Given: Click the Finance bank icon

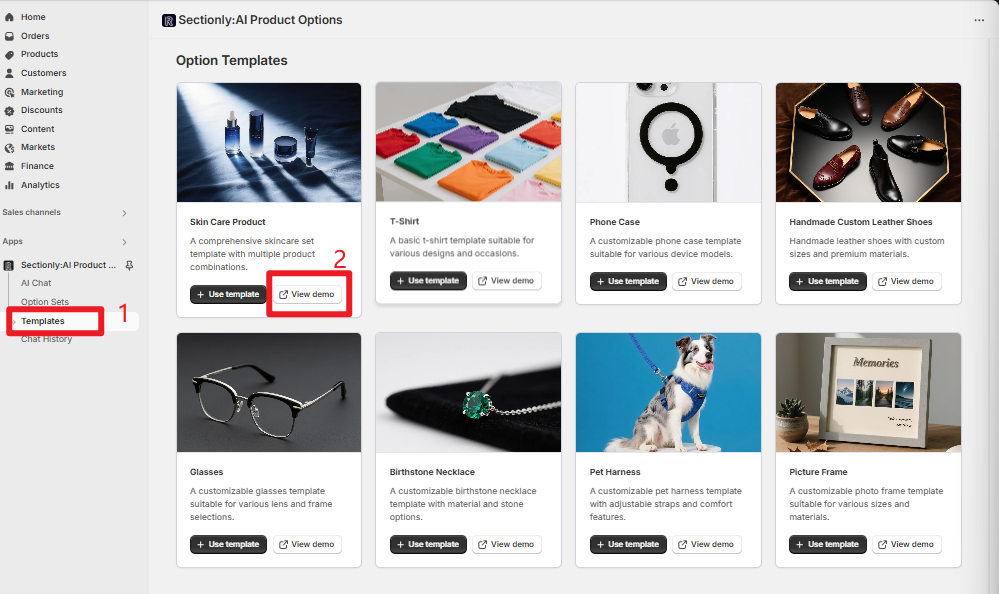Looking at the screenshot, I should tap(9, 166).
